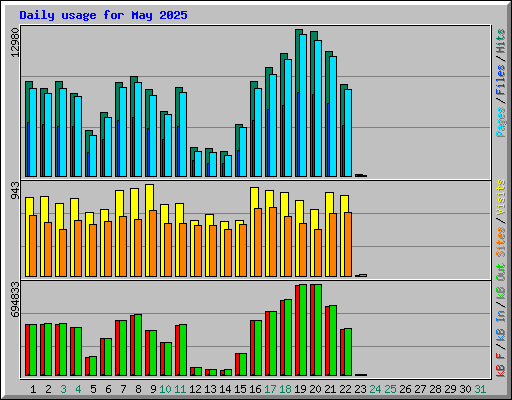Click the 'kB In' legend label
Viewport: 512px width, 400px height.
(x=501, y=327)
